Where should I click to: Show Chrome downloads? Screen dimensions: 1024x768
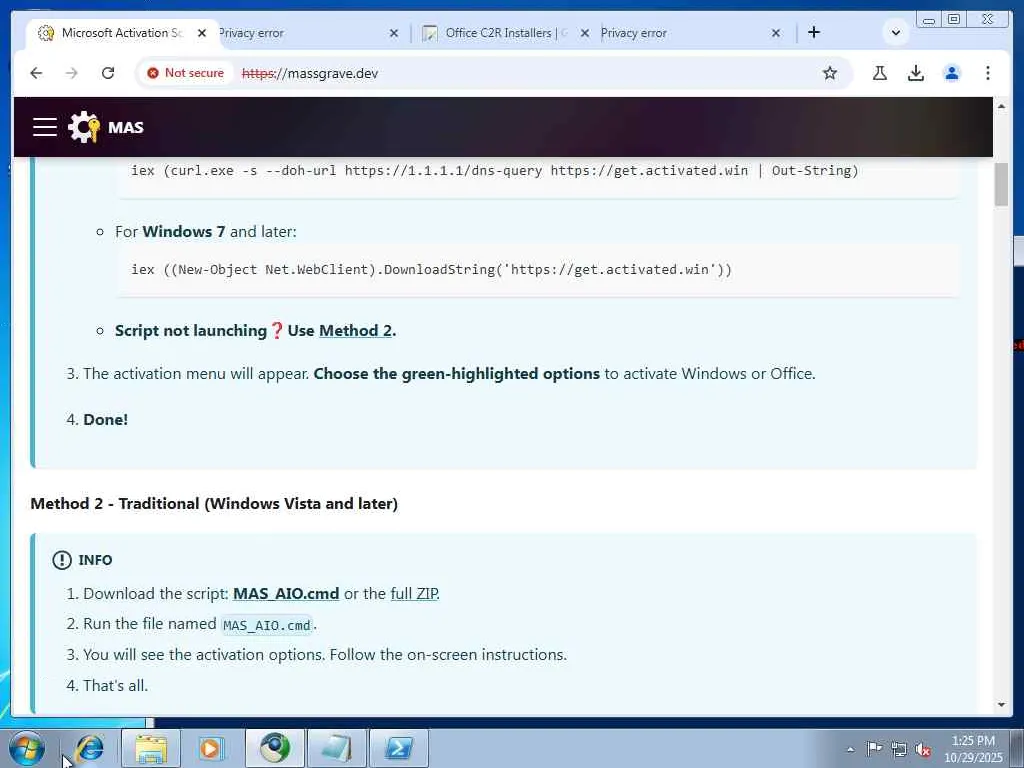coord(916,73)
